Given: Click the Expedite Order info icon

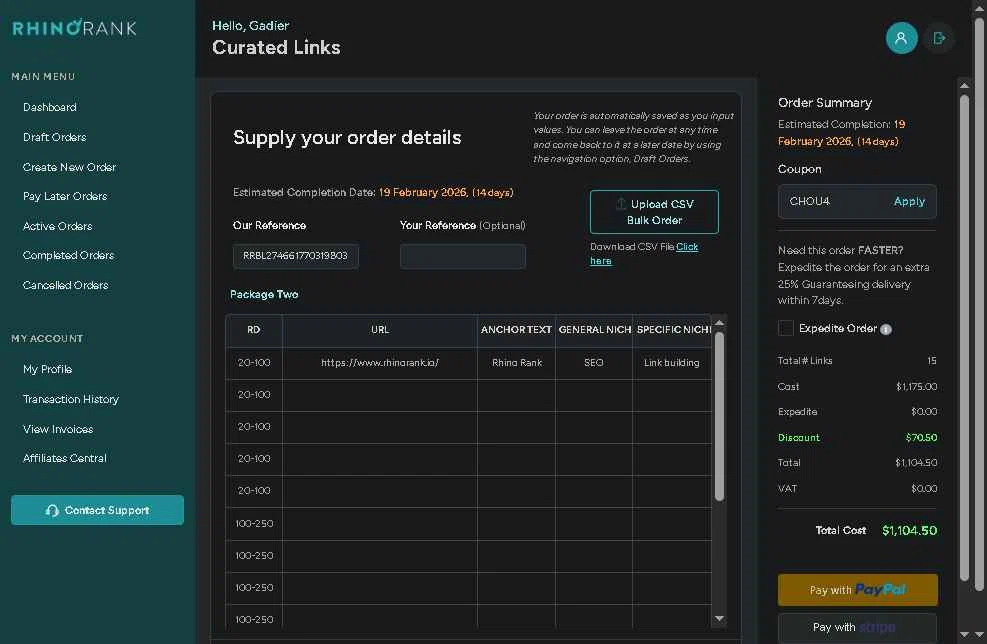Looking at the screenshot, I should click(x=886, y=329).
